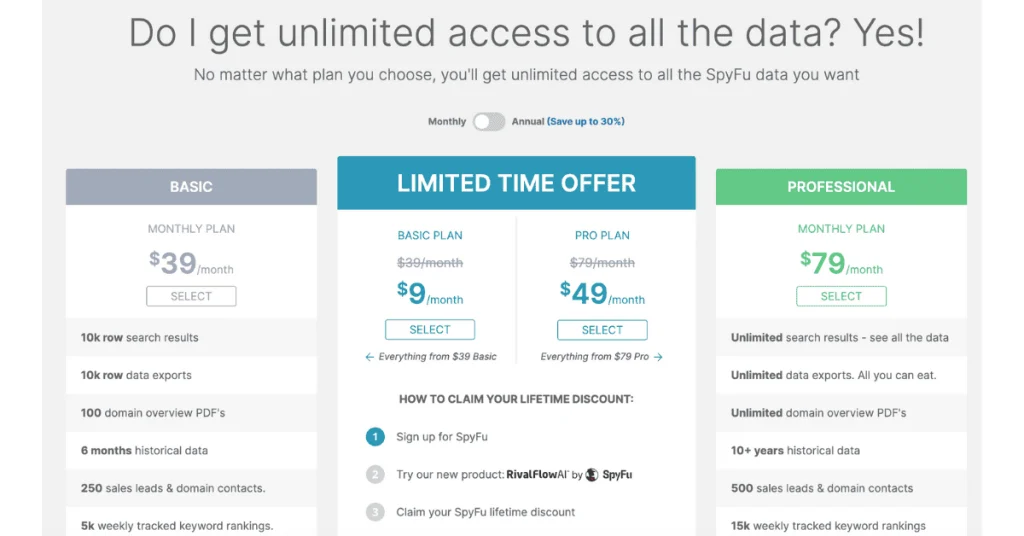Click the step 1 circle icon

pyautogui.click(x=375, y=437)
